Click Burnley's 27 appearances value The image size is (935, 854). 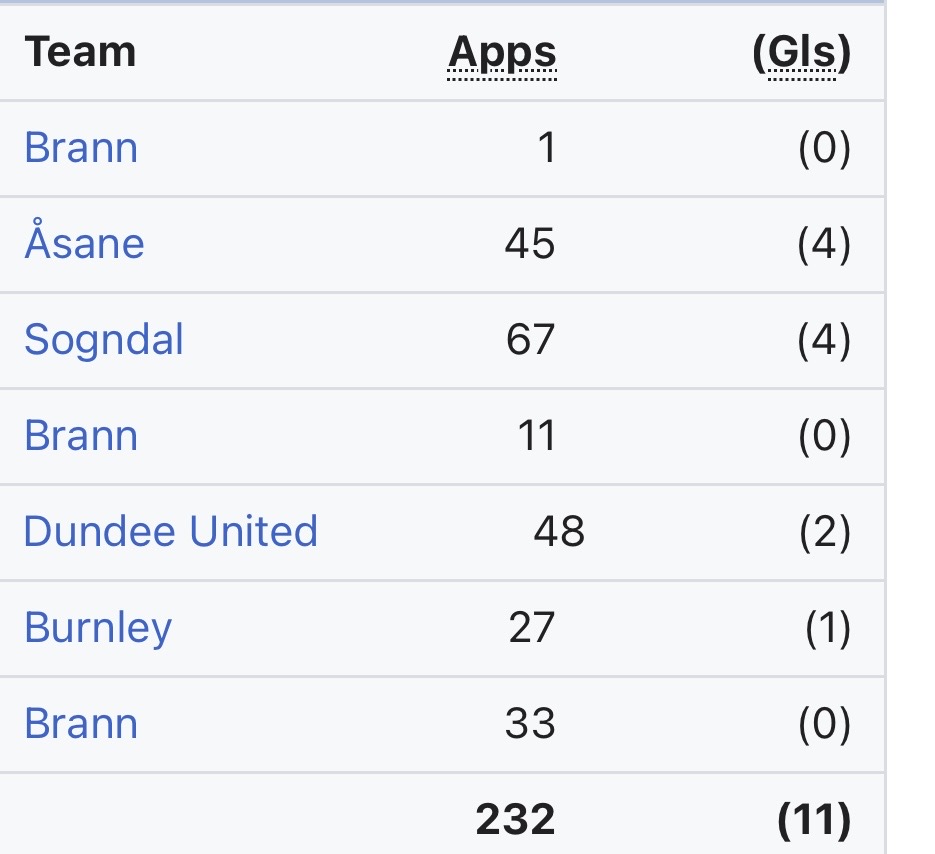click(x=530, y=628)
